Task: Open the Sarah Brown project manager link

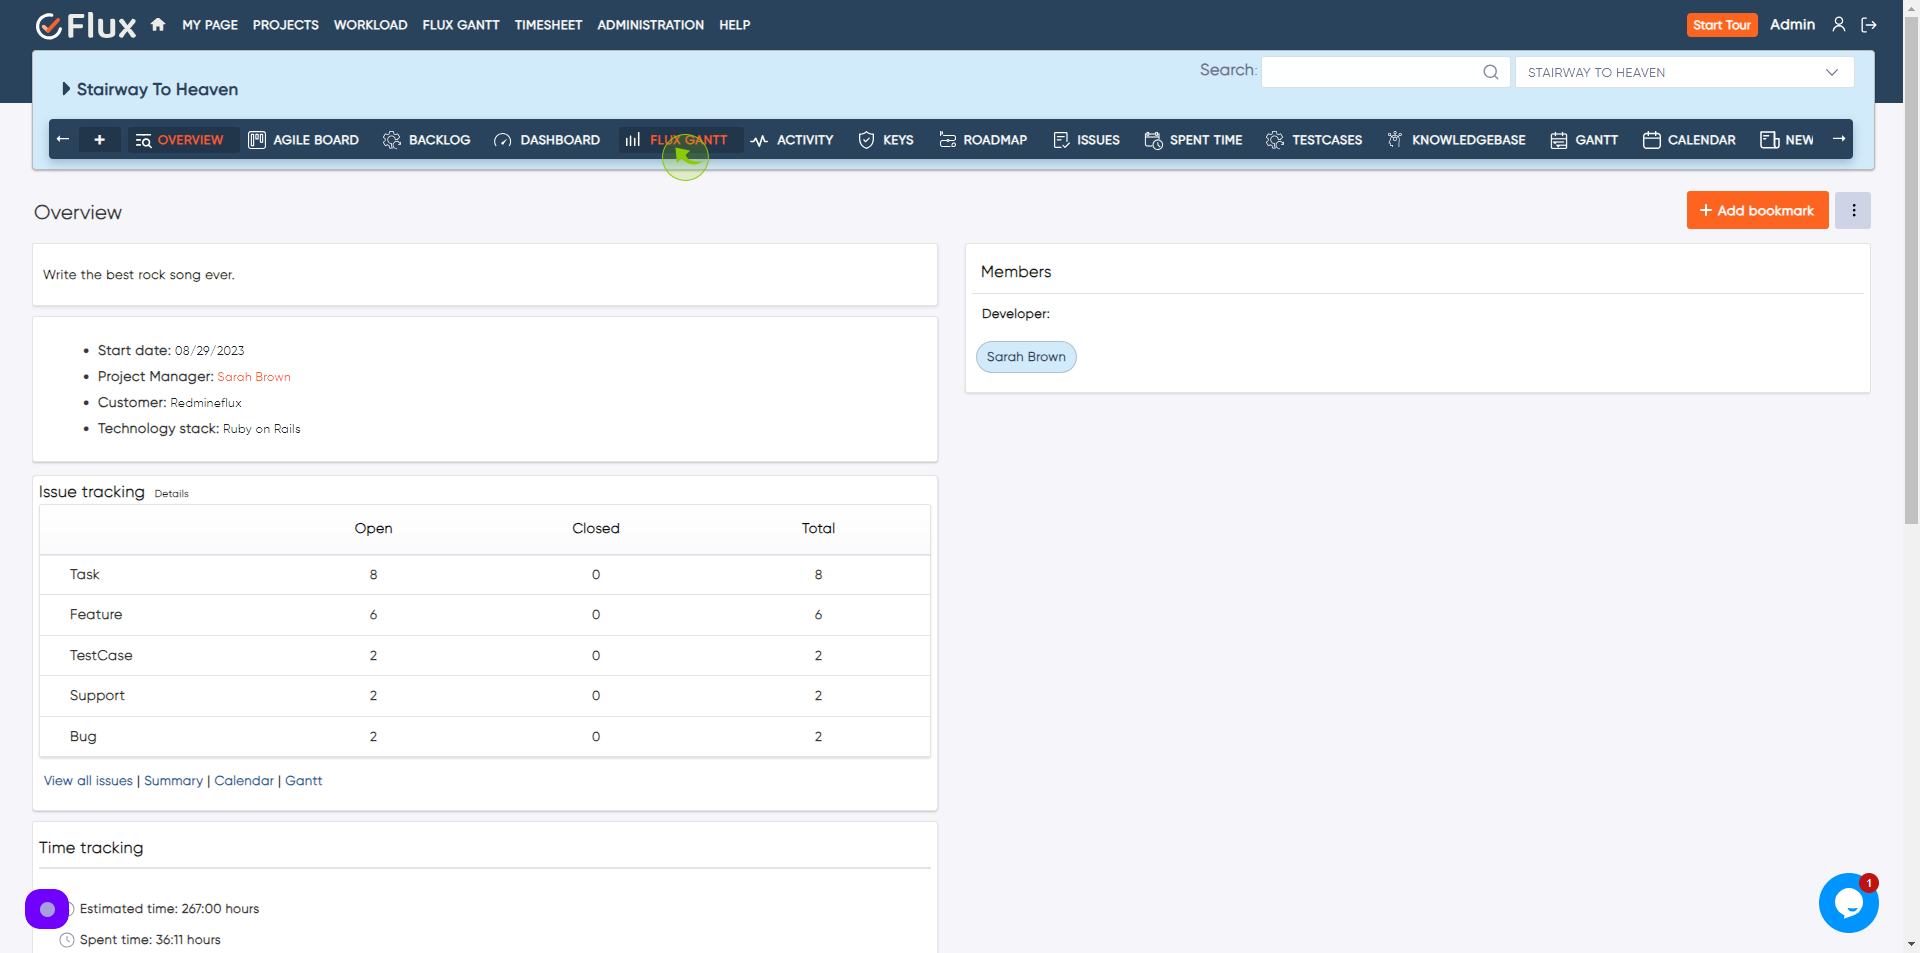Action: 254,377
